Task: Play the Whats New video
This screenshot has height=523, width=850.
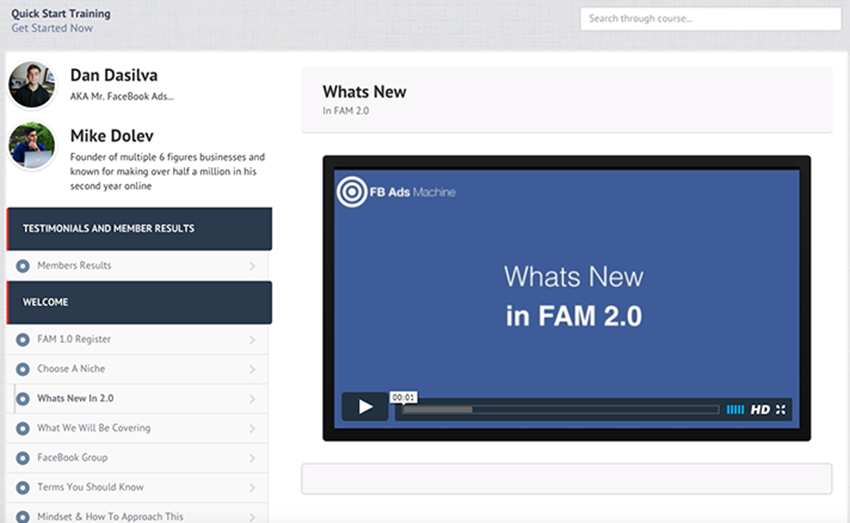Action: 365,407
